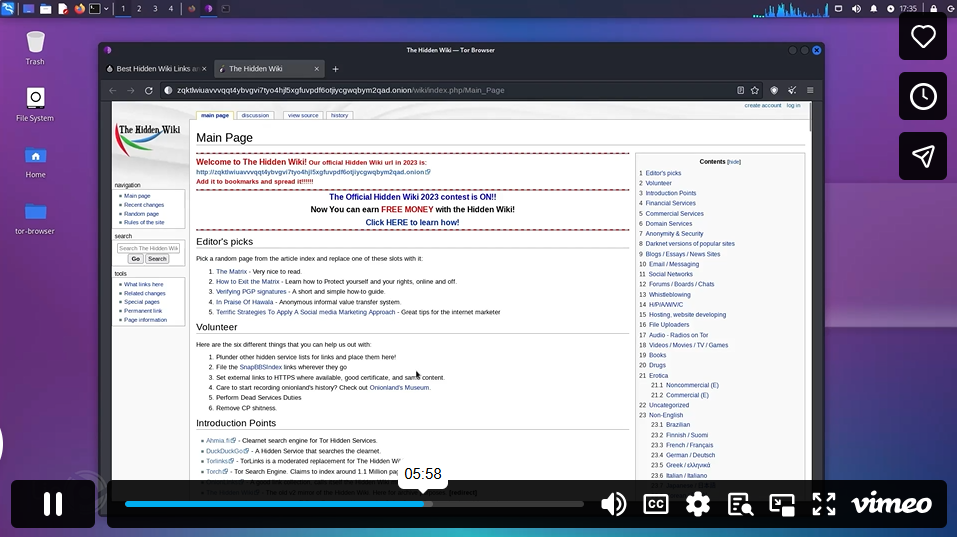The width and height of the screenshot is (957, 537).
Task: Open Tor Browser hamburger menu
Action: (x=809, y=90)
